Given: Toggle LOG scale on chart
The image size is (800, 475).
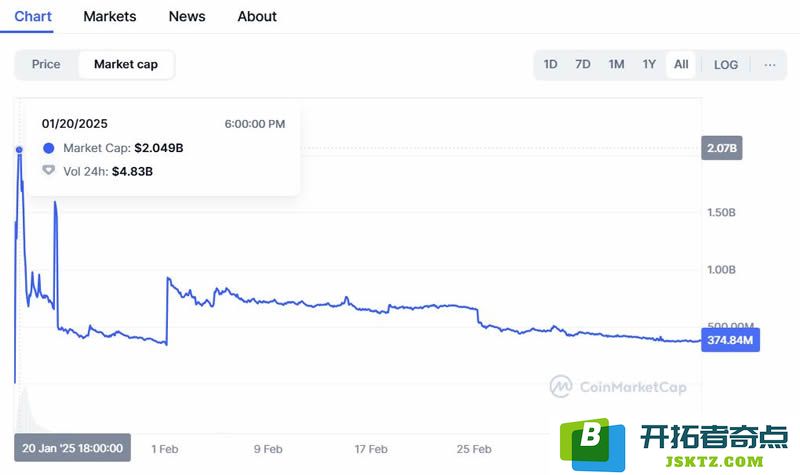Looking at the screenshot, I should [x=726, y=64].
